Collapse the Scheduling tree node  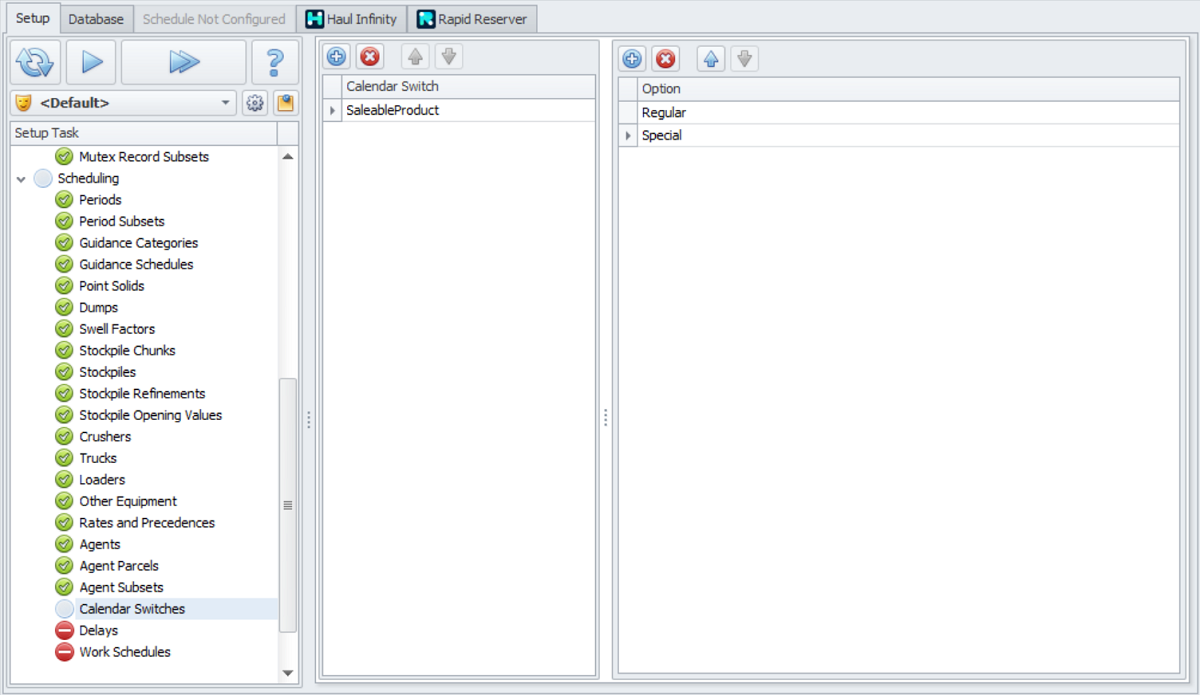[21, 179]
